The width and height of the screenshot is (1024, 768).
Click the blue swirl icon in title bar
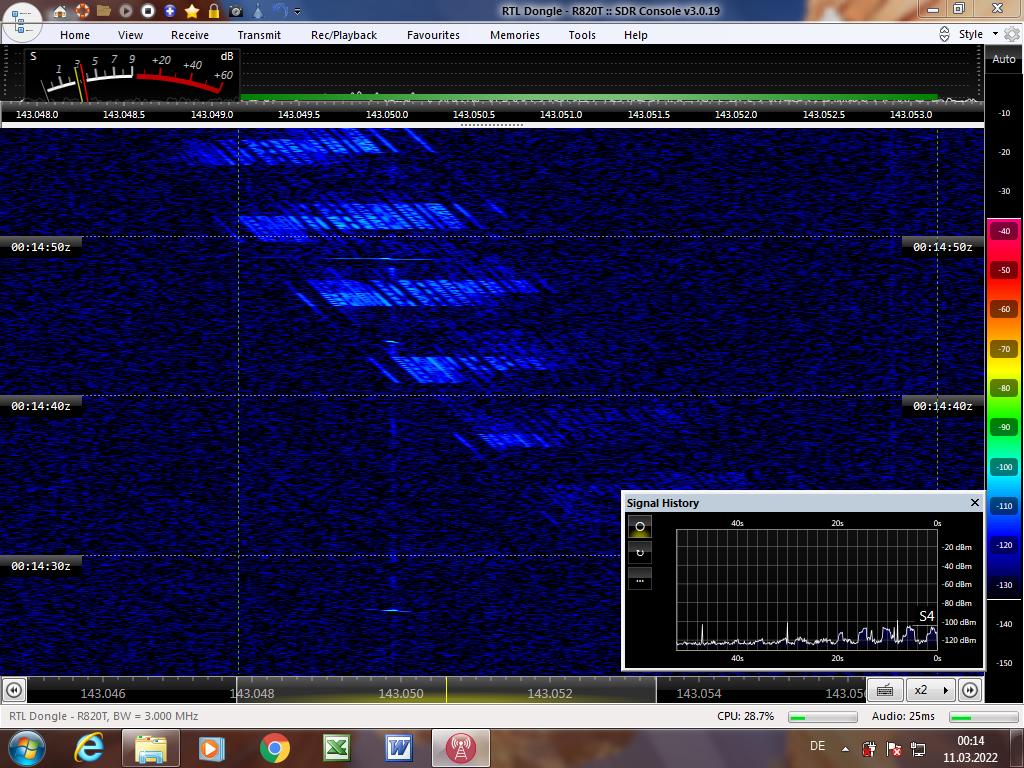[x=280, y=11]
